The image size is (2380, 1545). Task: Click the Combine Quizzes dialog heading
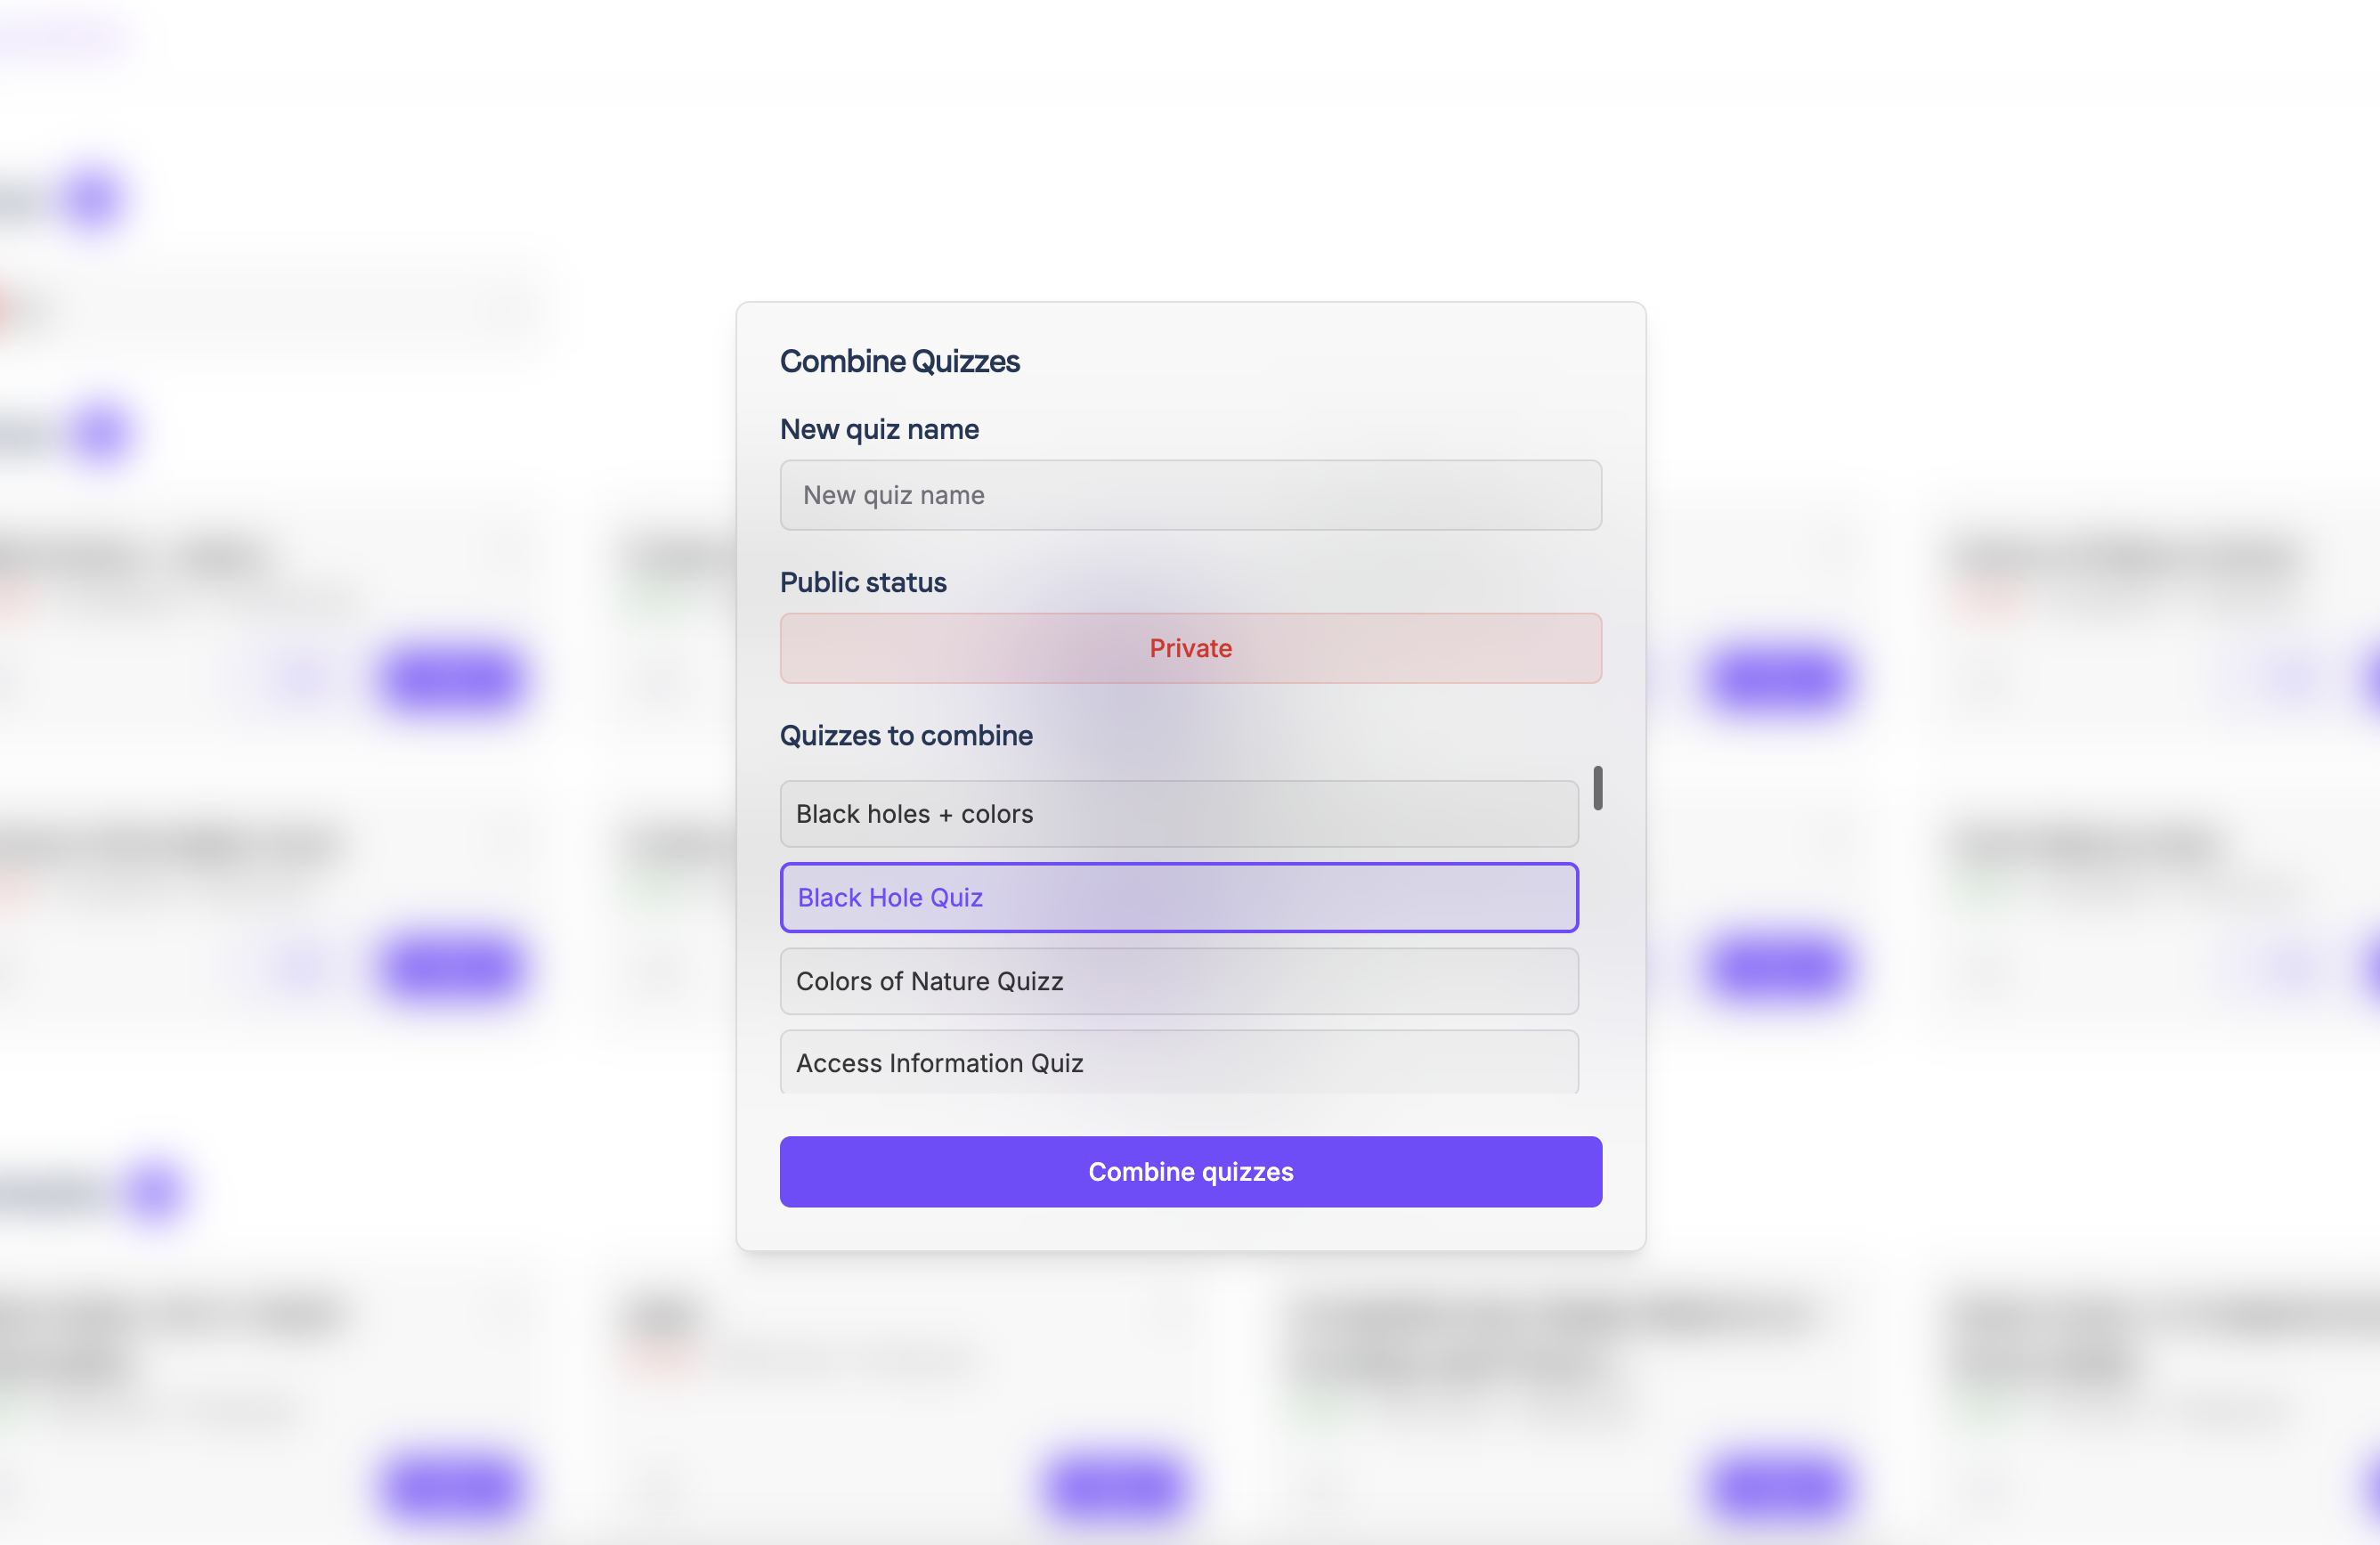(899, 361)
